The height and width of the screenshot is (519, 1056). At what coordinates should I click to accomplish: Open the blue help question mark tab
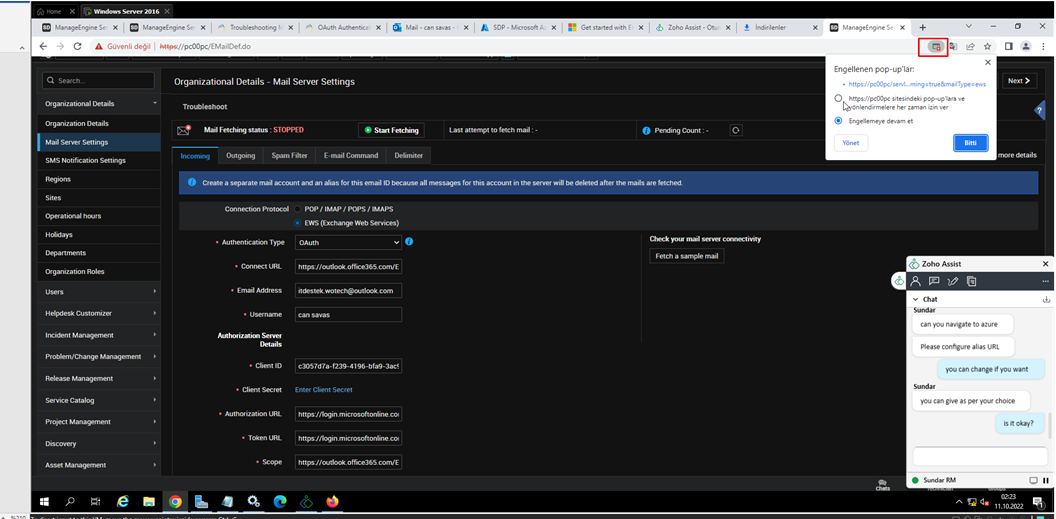click(1039, 110)
